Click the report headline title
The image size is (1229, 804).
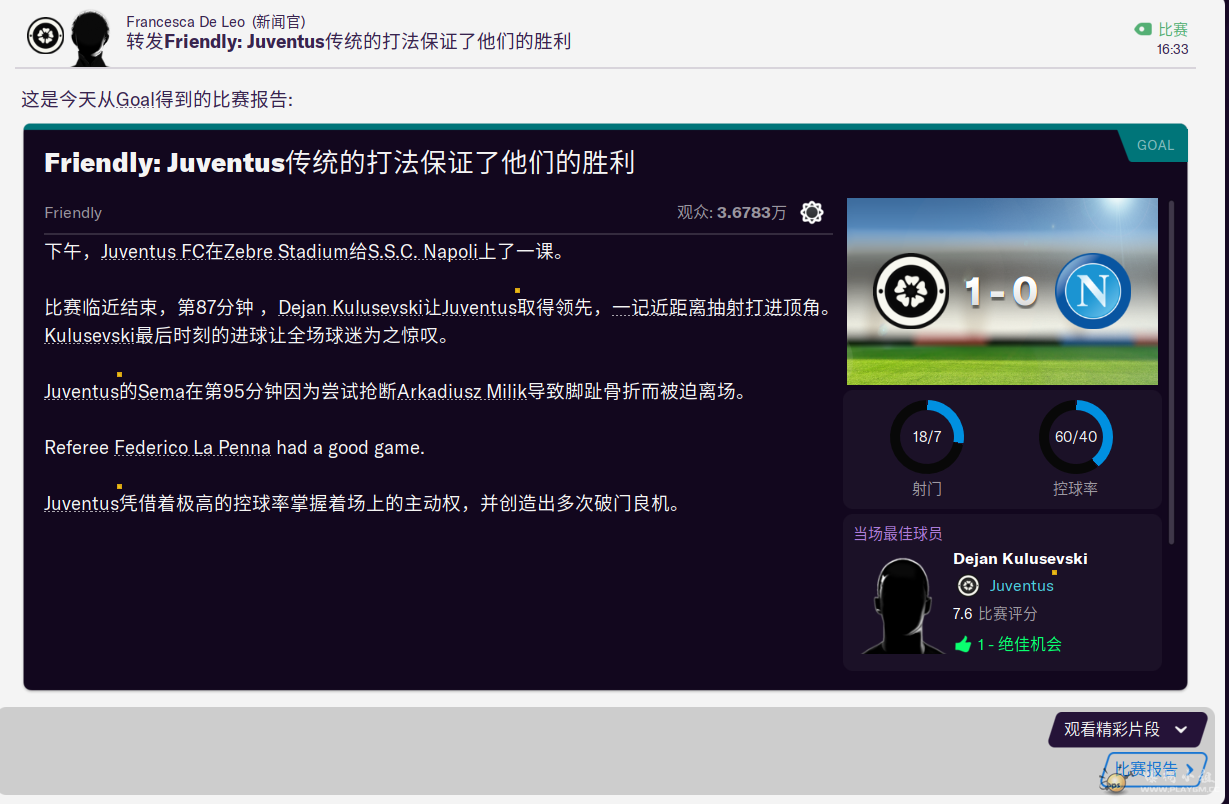[339, 163]
